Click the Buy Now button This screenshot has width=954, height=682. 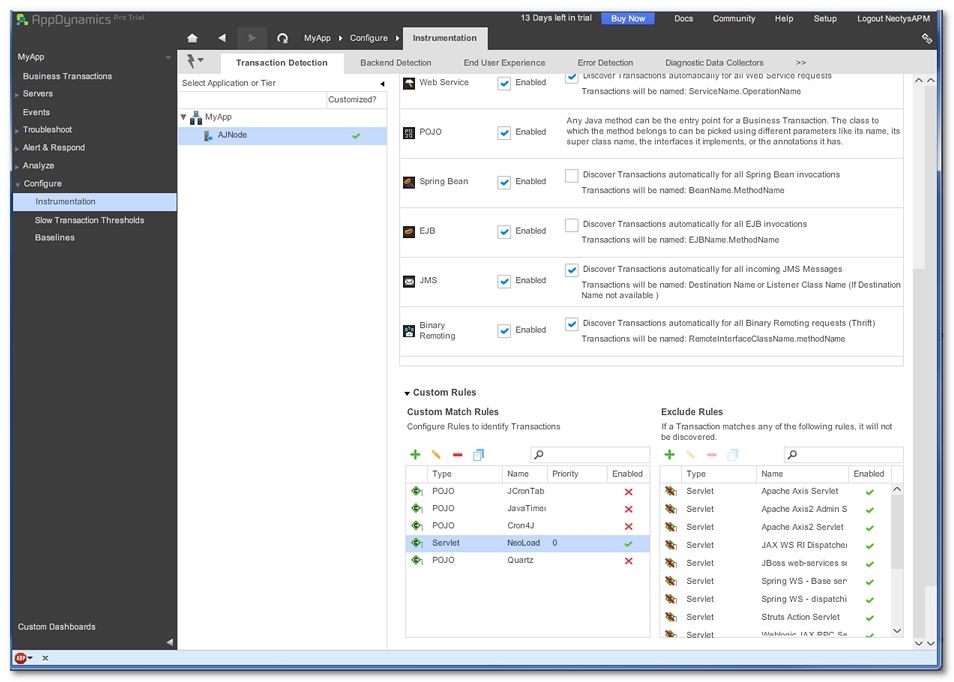[x=628, y=18]
